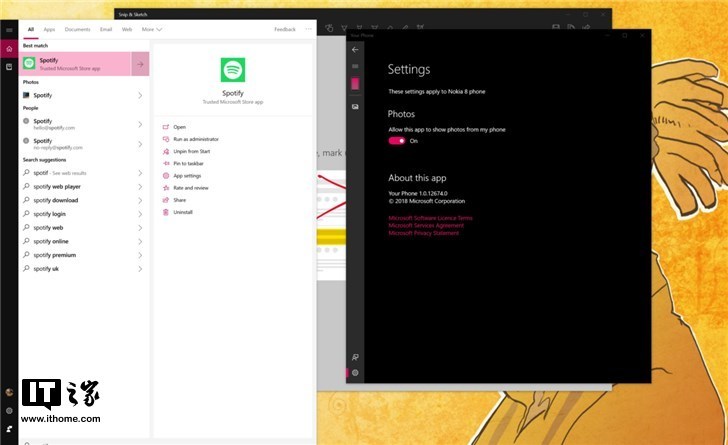Screen dimensions: 728x445
Task: Toggle off showing photos from my phone
Action: point(397,141)
